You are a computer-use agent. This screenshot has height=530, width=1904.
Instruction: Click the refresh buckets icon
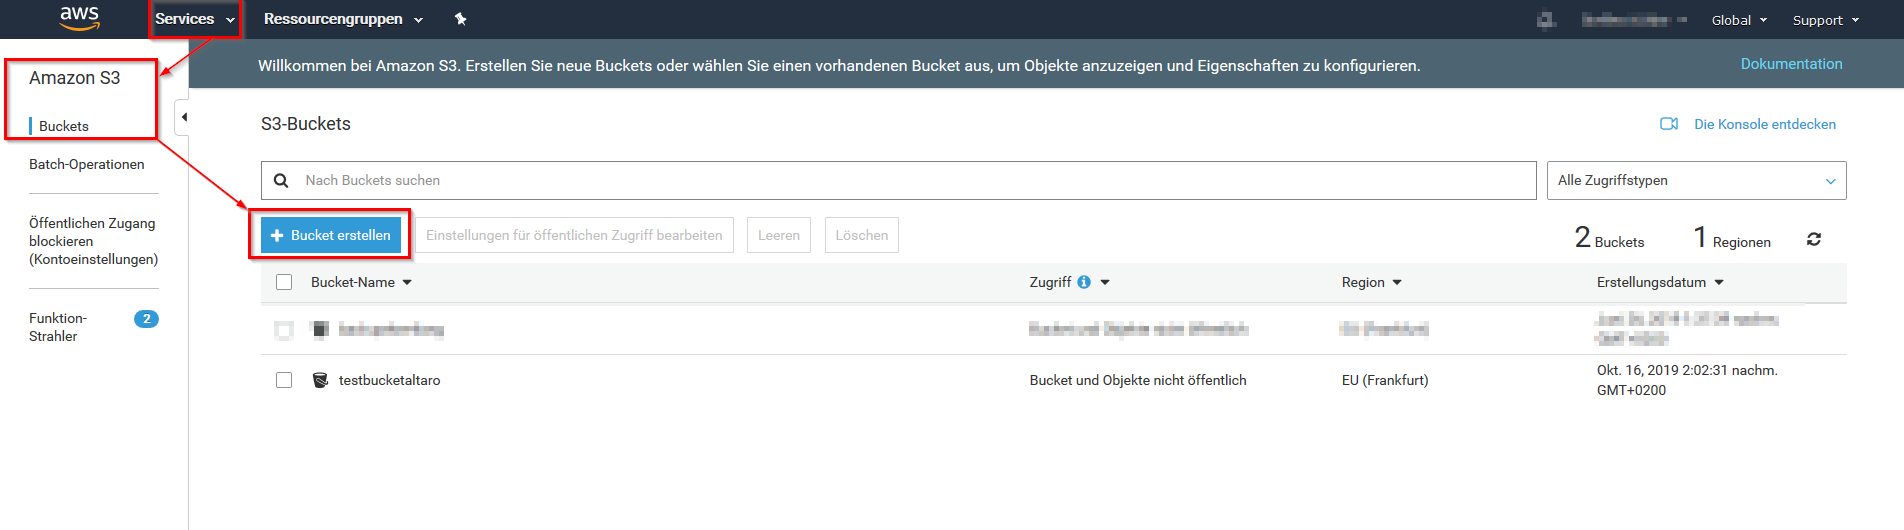point(1814,239)
